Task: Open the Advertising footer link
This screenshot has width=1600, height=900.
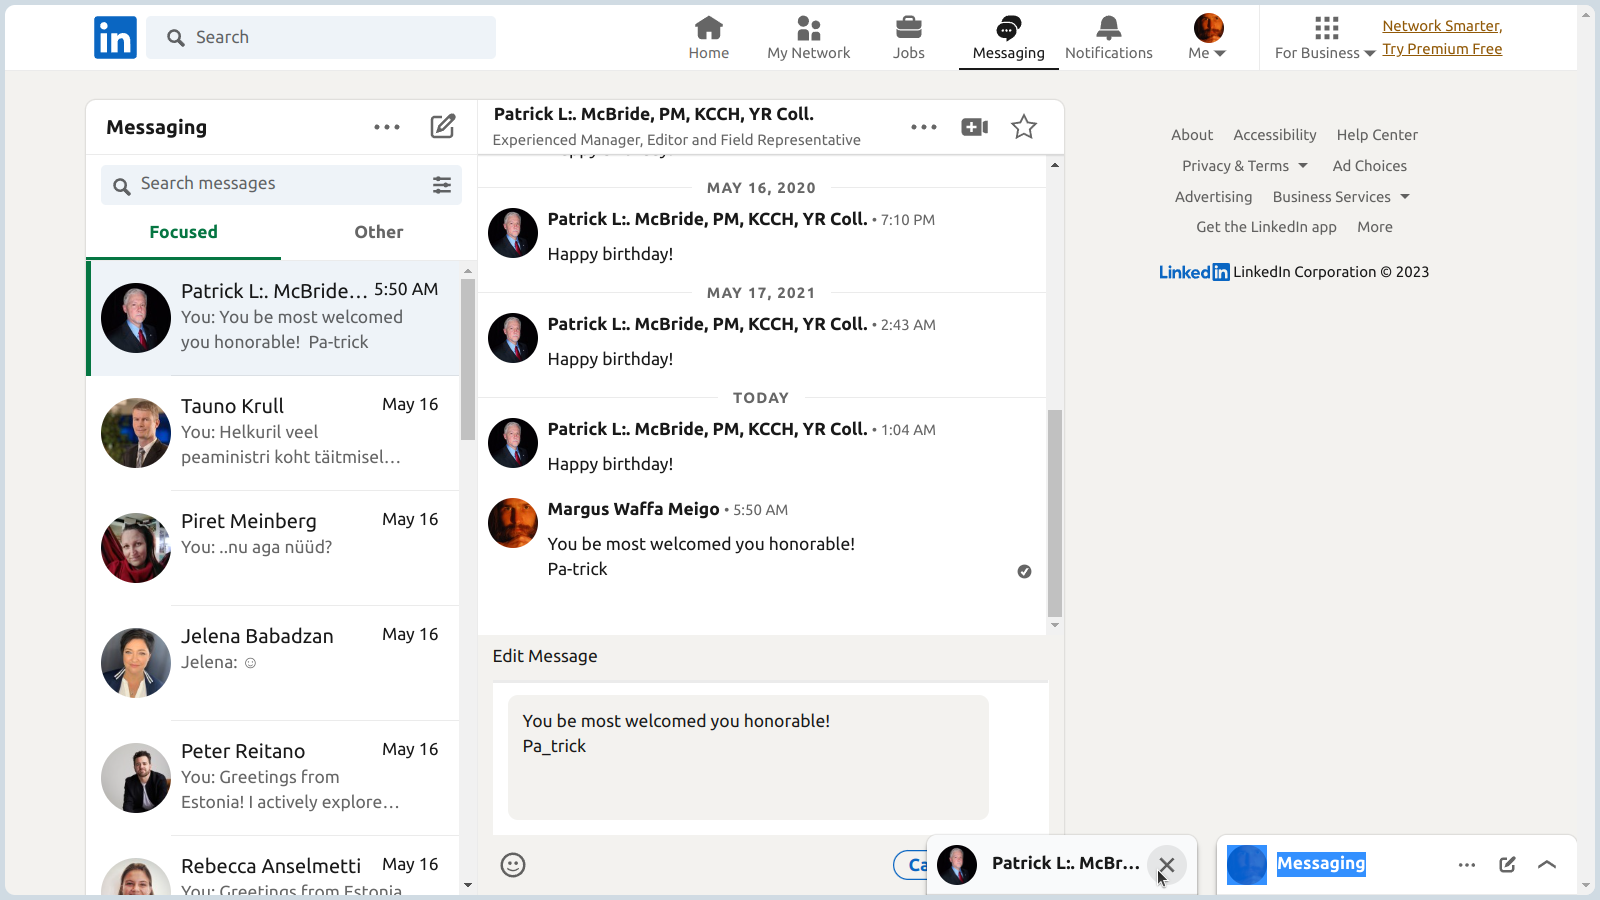Action: pos(1213,197)
